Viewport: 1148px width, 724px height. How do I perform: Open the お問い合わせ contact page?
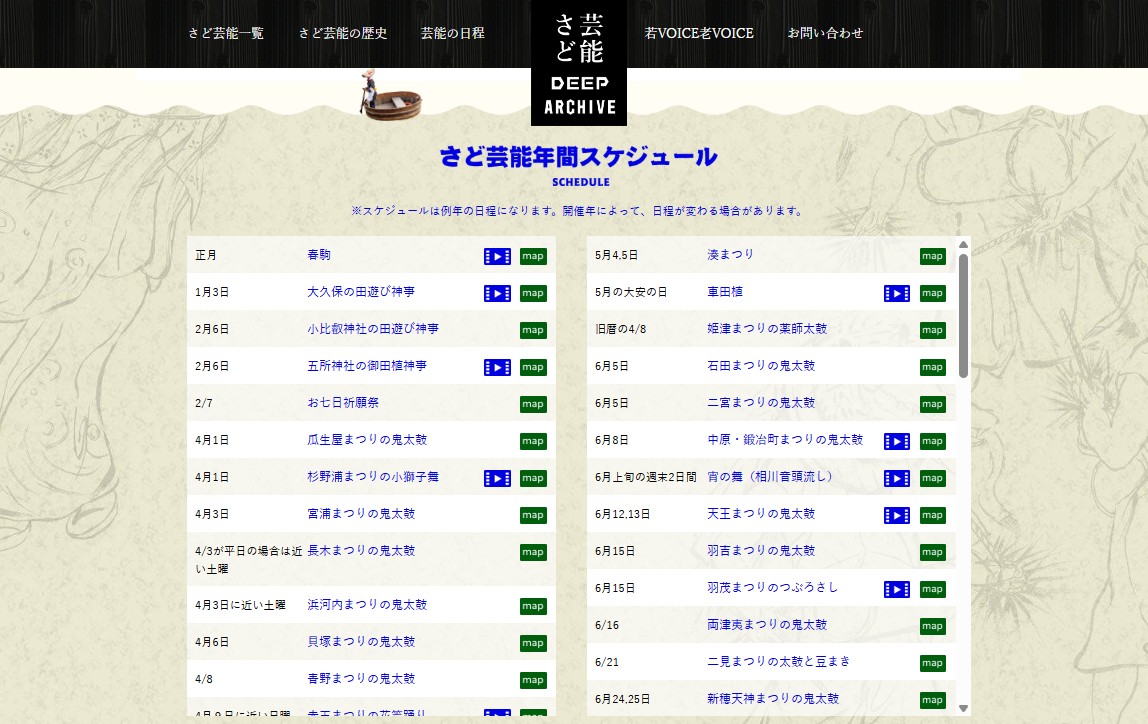coord(825,33)
